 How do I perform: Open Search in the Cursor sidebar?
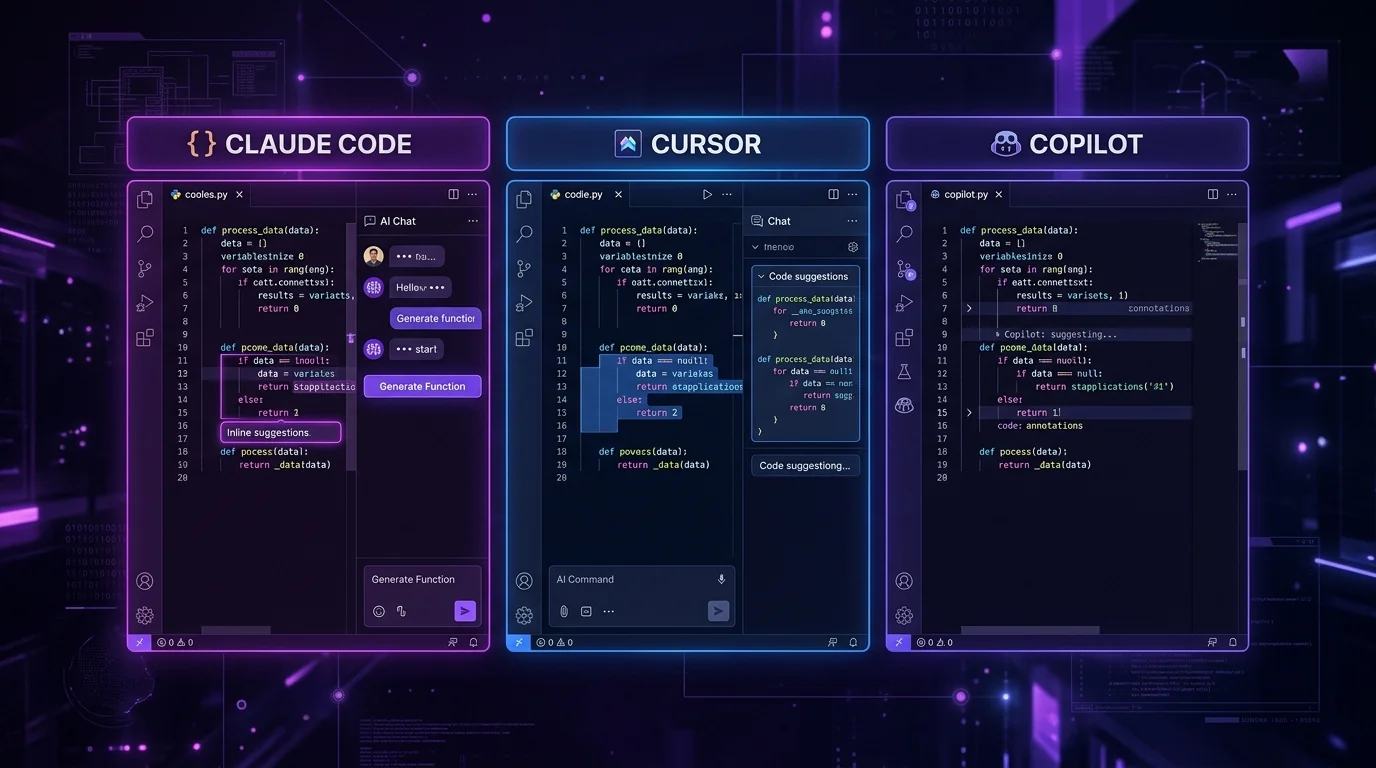524,234
